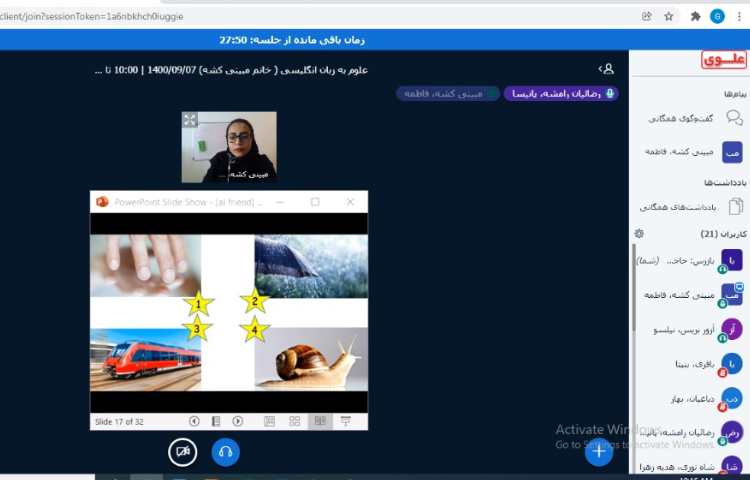Click the red train picture on the slide
This screenshot has width=750, height=480.
tap(145, 360)
